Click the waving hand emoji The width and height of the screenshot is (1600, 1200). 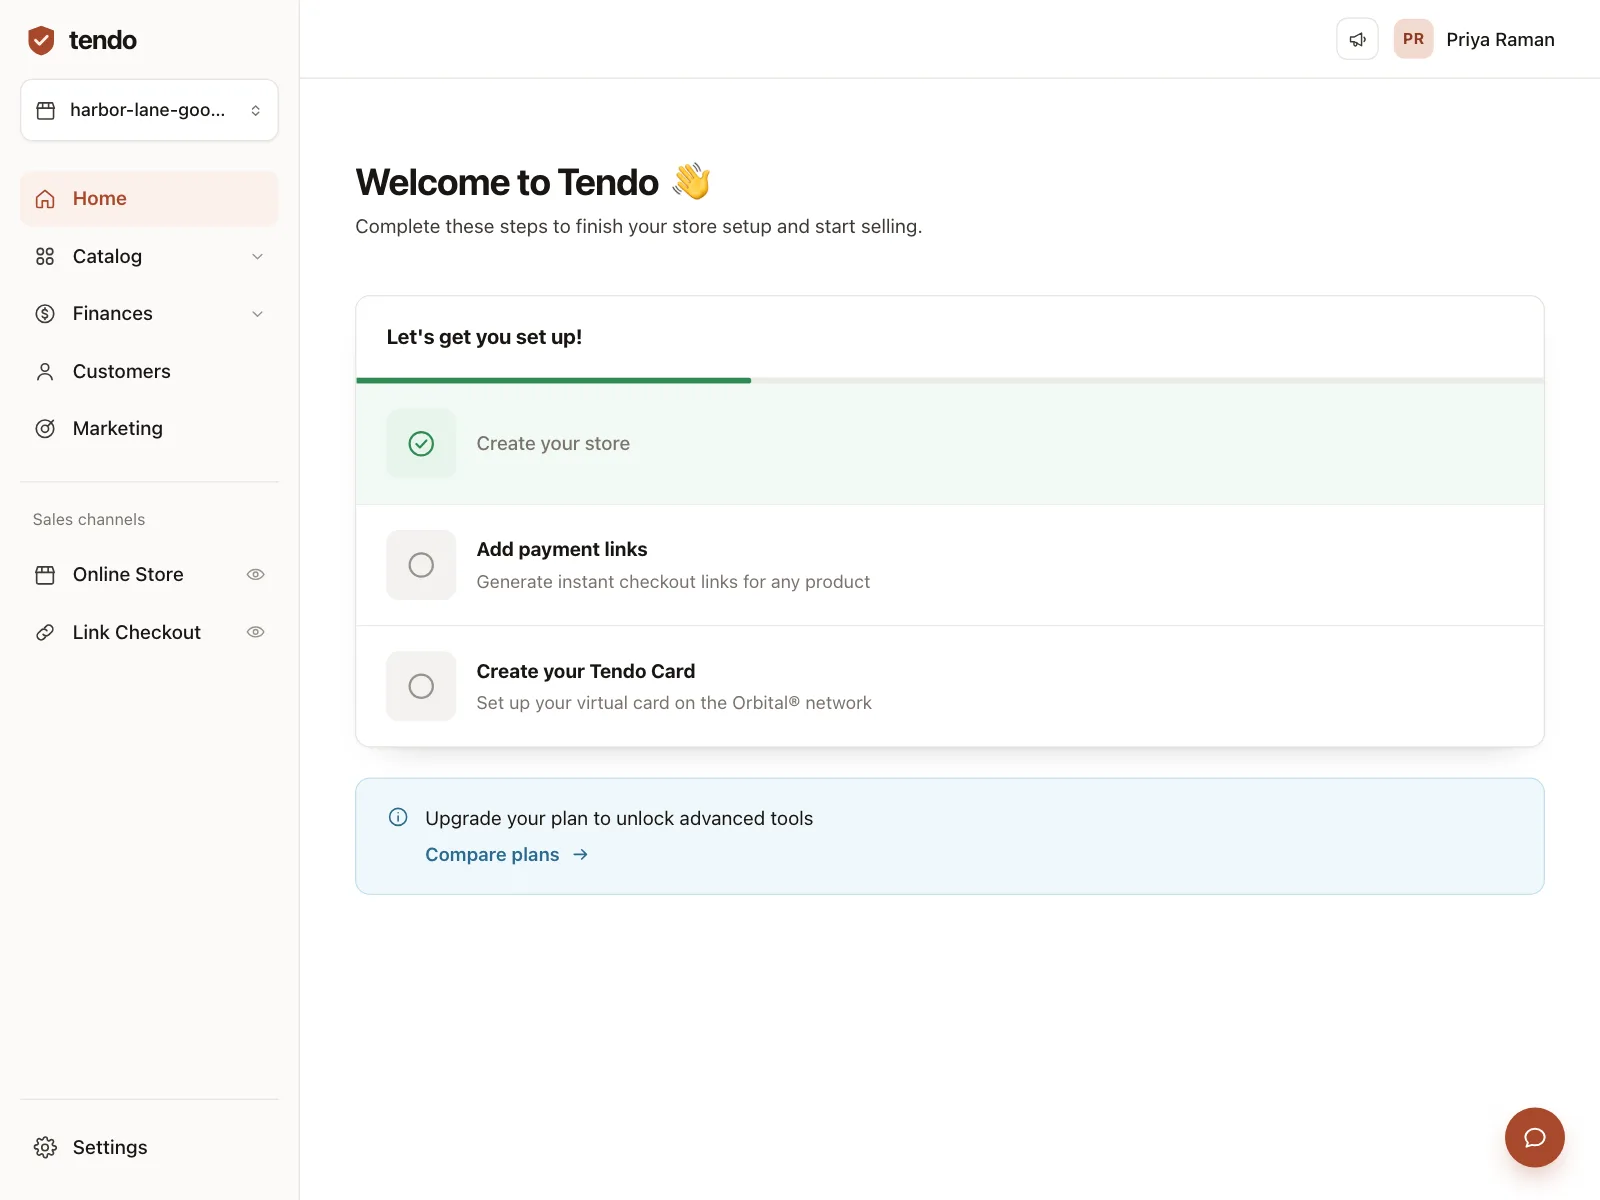[x=691, y=181]
